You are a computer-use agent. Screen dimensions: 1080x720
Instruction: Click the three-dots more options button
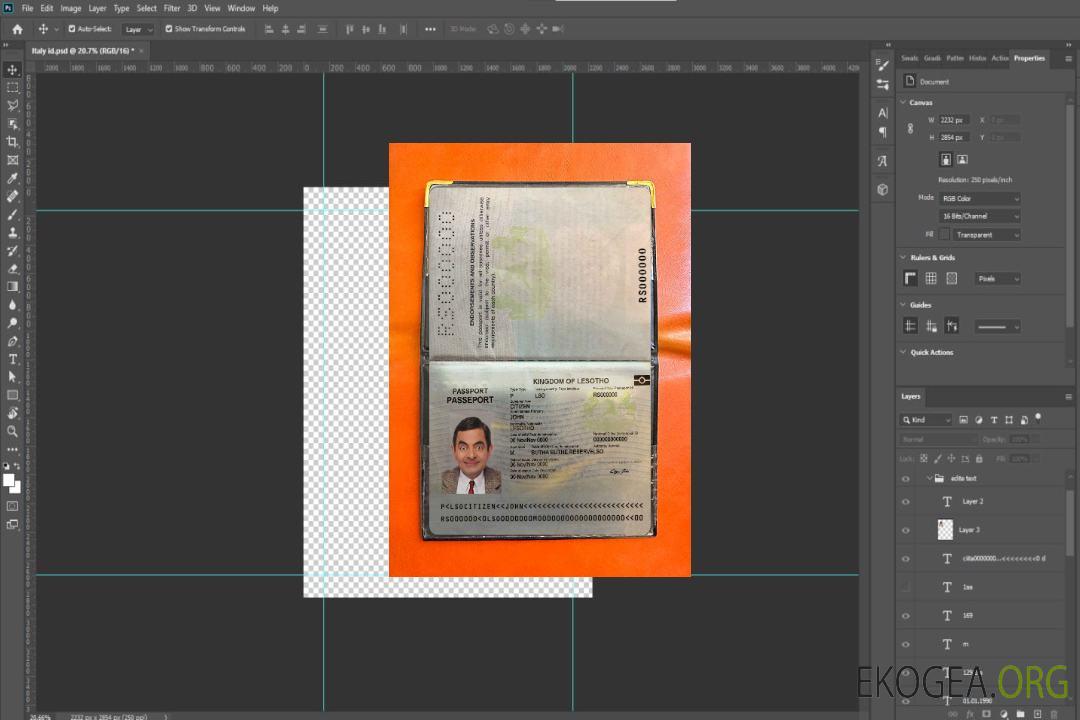coord(430,29)
